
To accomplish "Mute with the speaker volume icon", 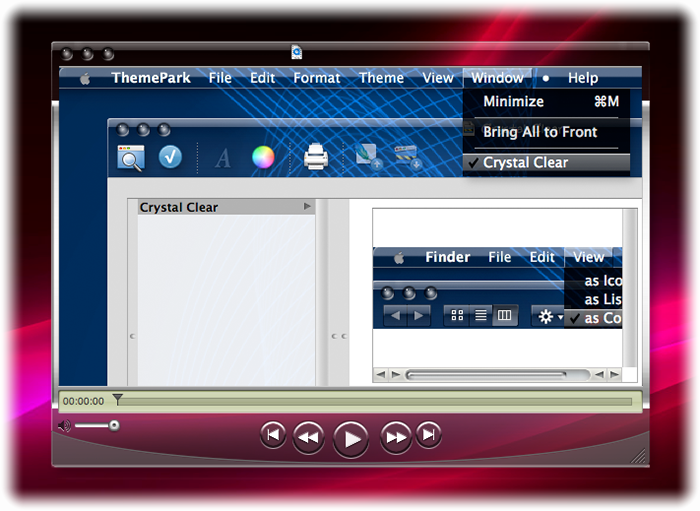I will [64, 426].
